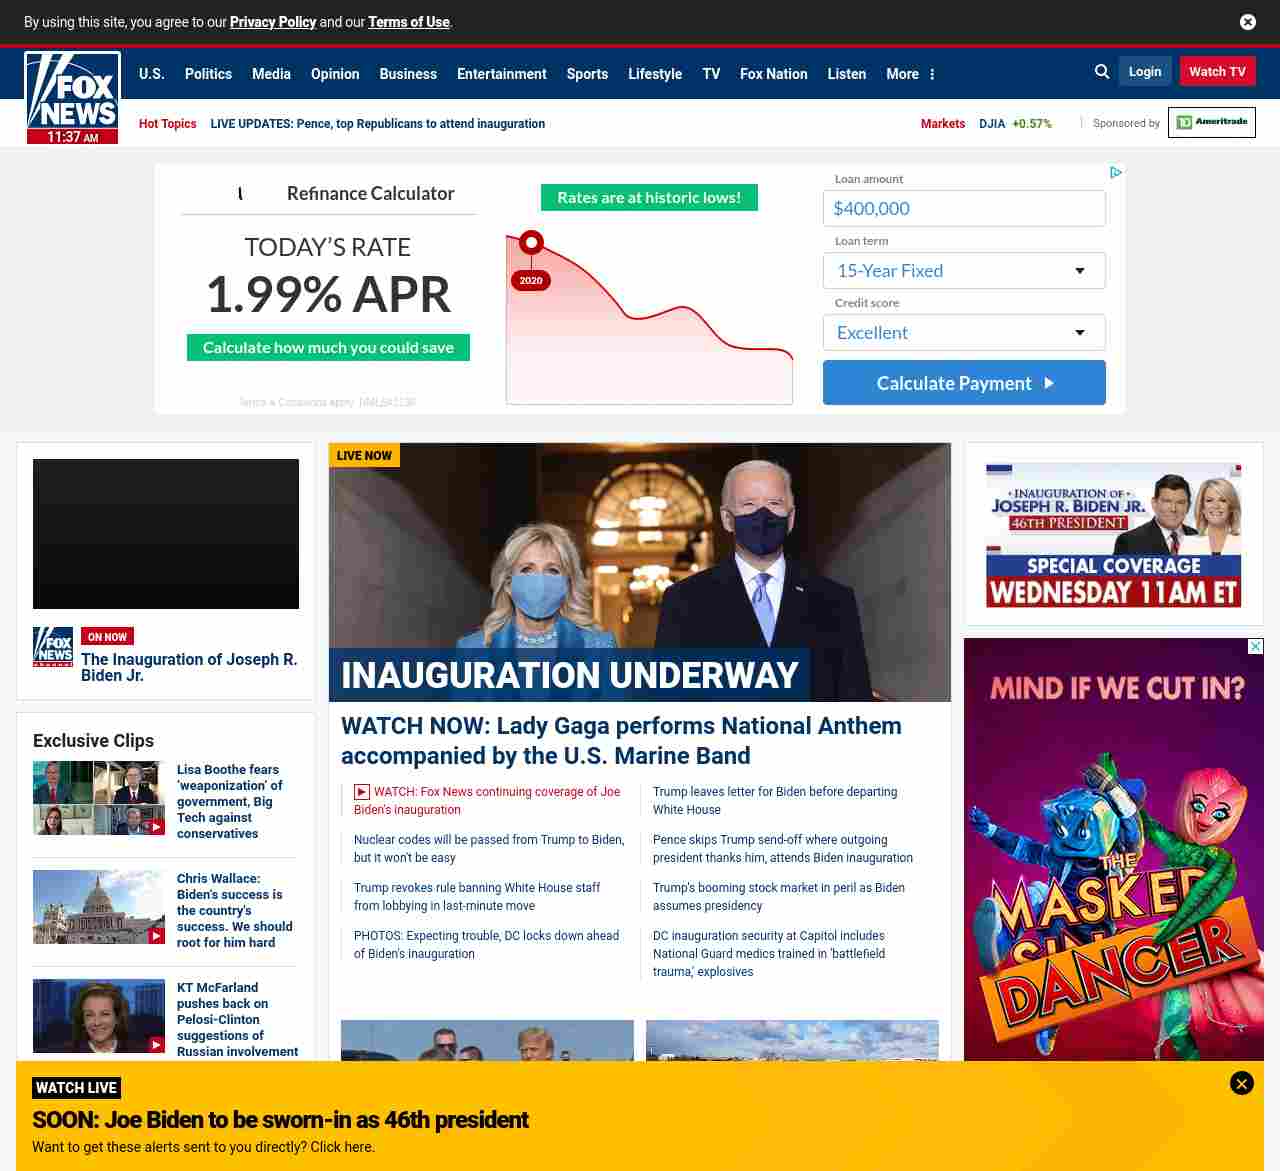The height and width of the screenshot is (1171, 1280).
Task: Play the Chris Wallace clip thumbnail
Action: click(99, 907)
